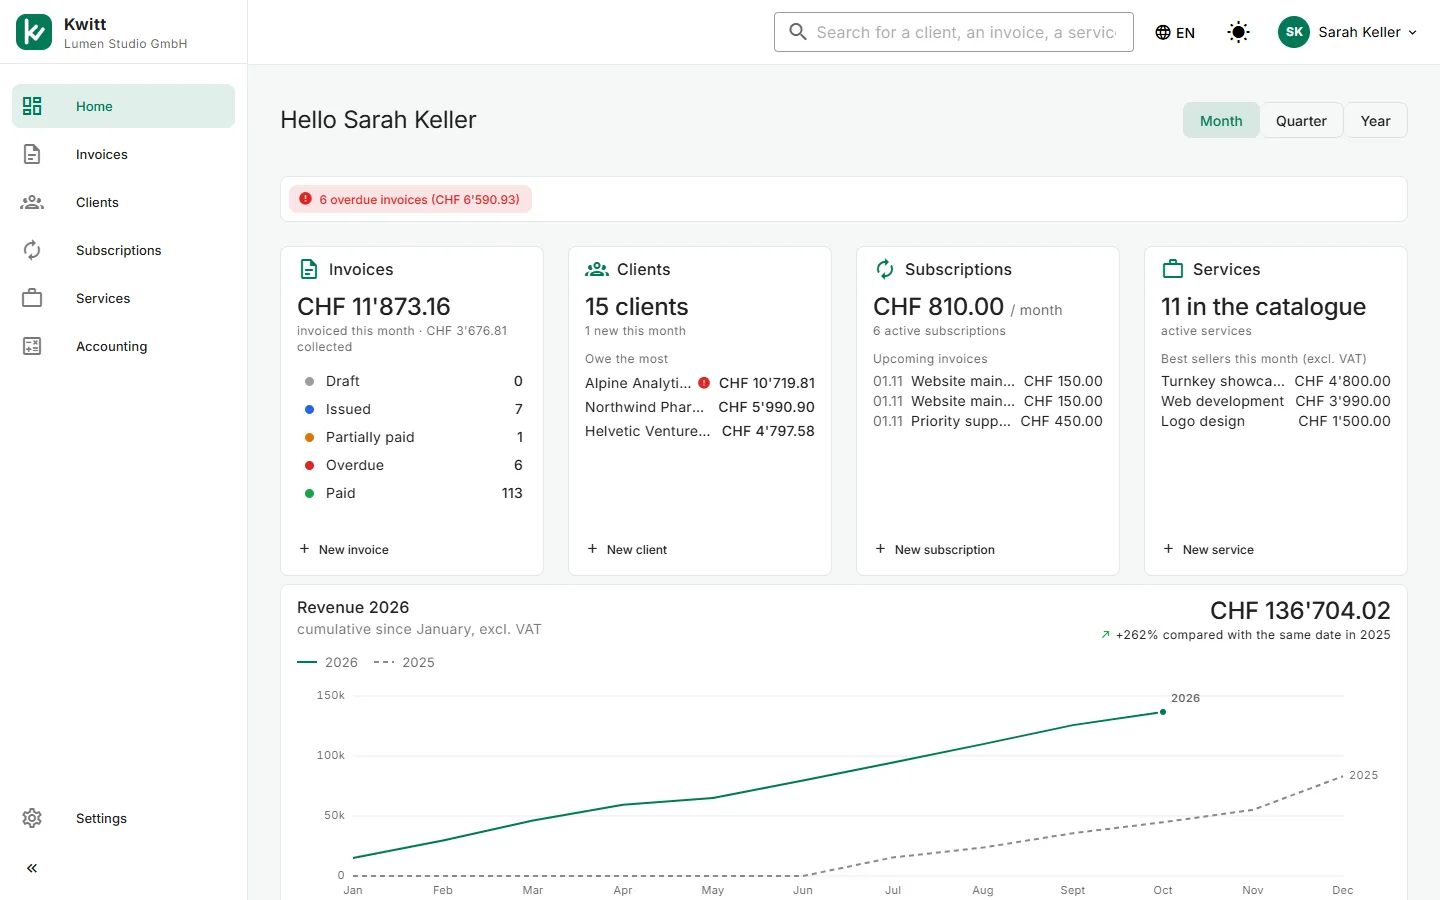Toggle 2025 series in chart legend
The image size is (1440, 900).
tap(404, 662)
